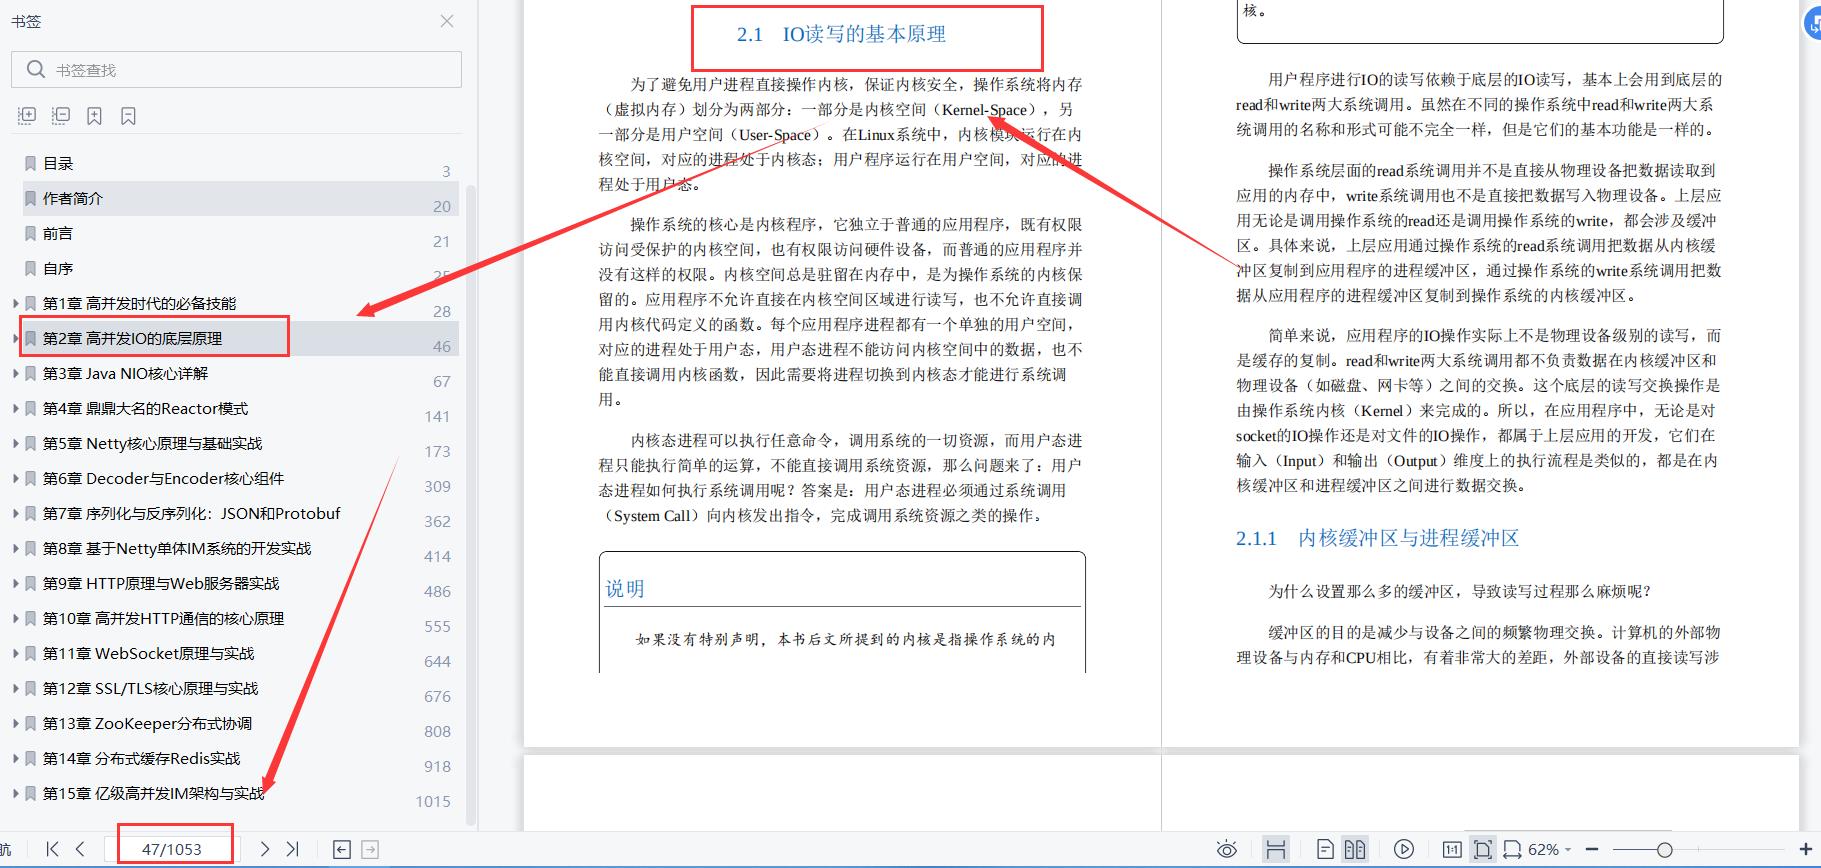Screen dimensions: 1821x868
Task: Go to the next page
Action: tap(265, 849)
